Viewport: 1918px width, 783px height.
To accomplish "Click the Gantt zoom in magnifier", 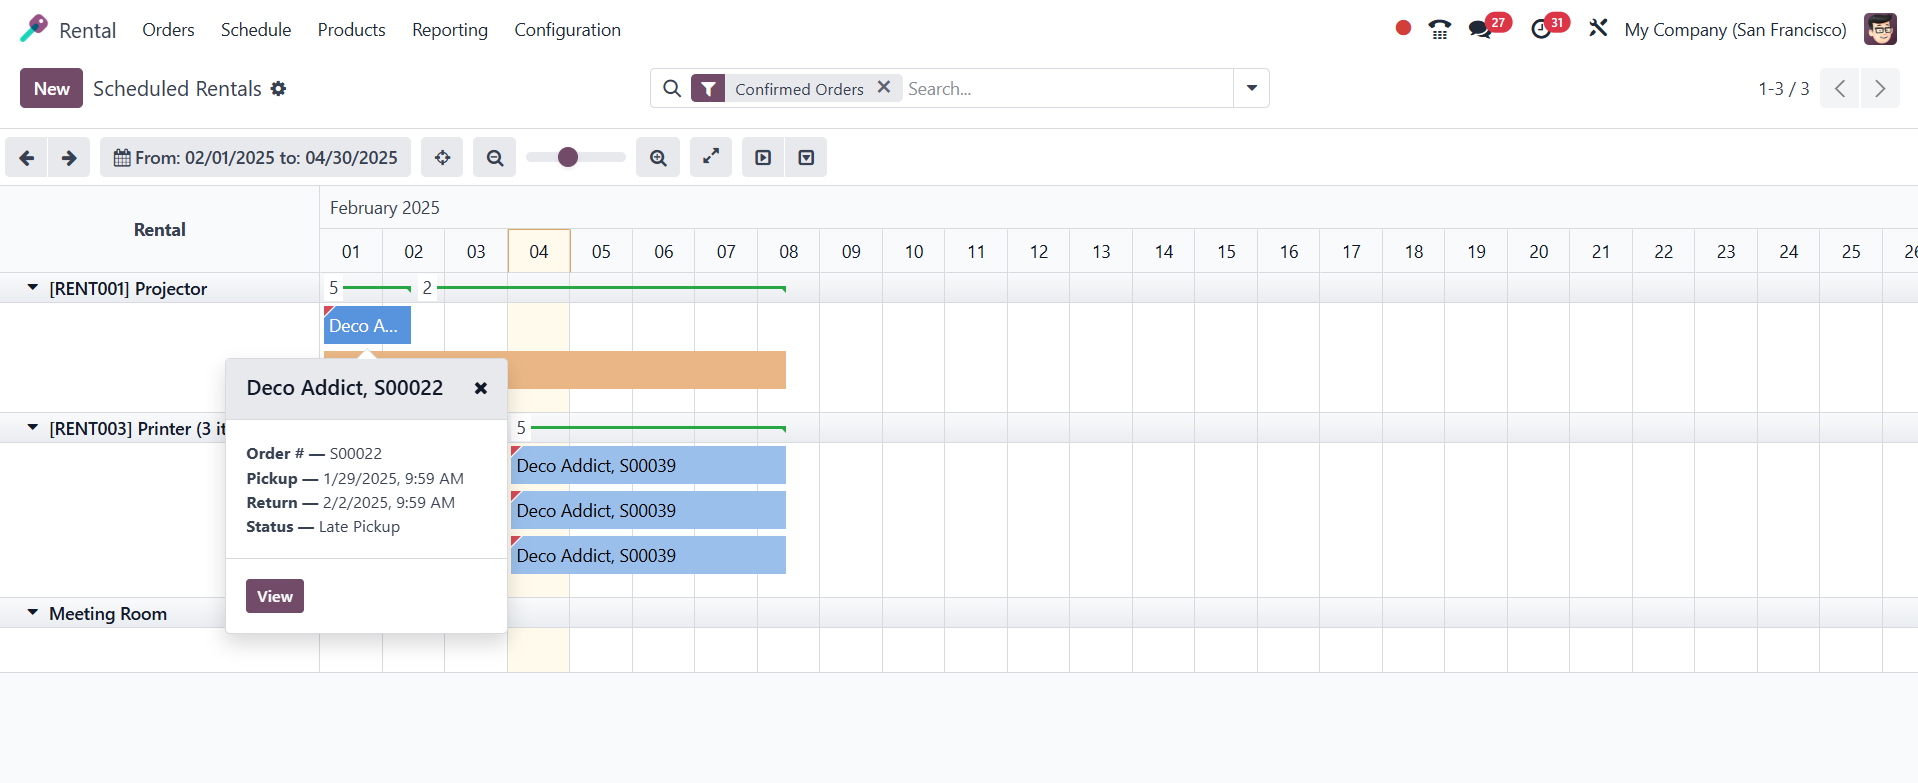I will click(x=658, y=158).
